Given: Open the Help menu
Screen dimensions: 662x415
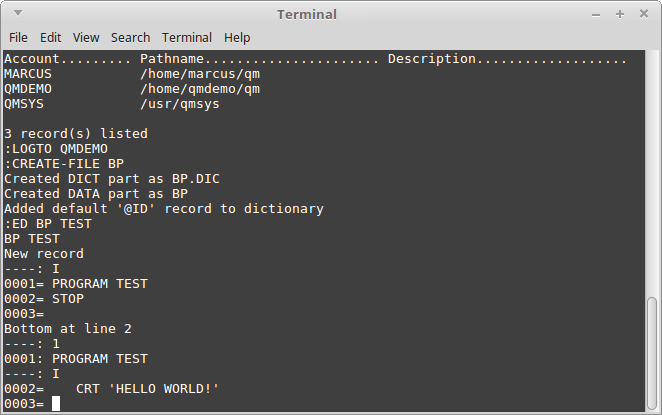Looking at the screenshot, I should click(237, 38).
